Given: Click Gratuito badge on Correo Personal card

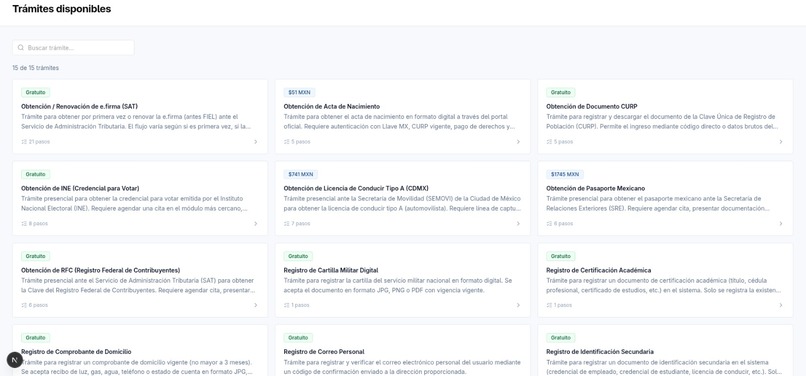Looking at the screenshot, I should click(x=298, y=338).
